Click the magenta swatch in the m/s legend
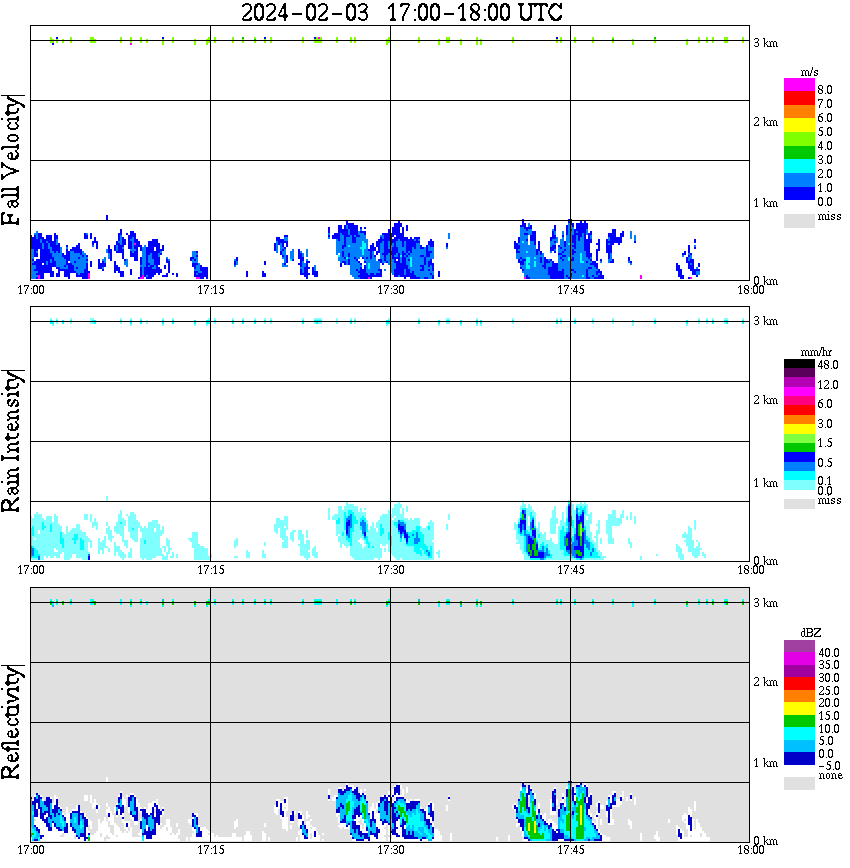This screenshot has width=850, height=868. coord(799,84)
